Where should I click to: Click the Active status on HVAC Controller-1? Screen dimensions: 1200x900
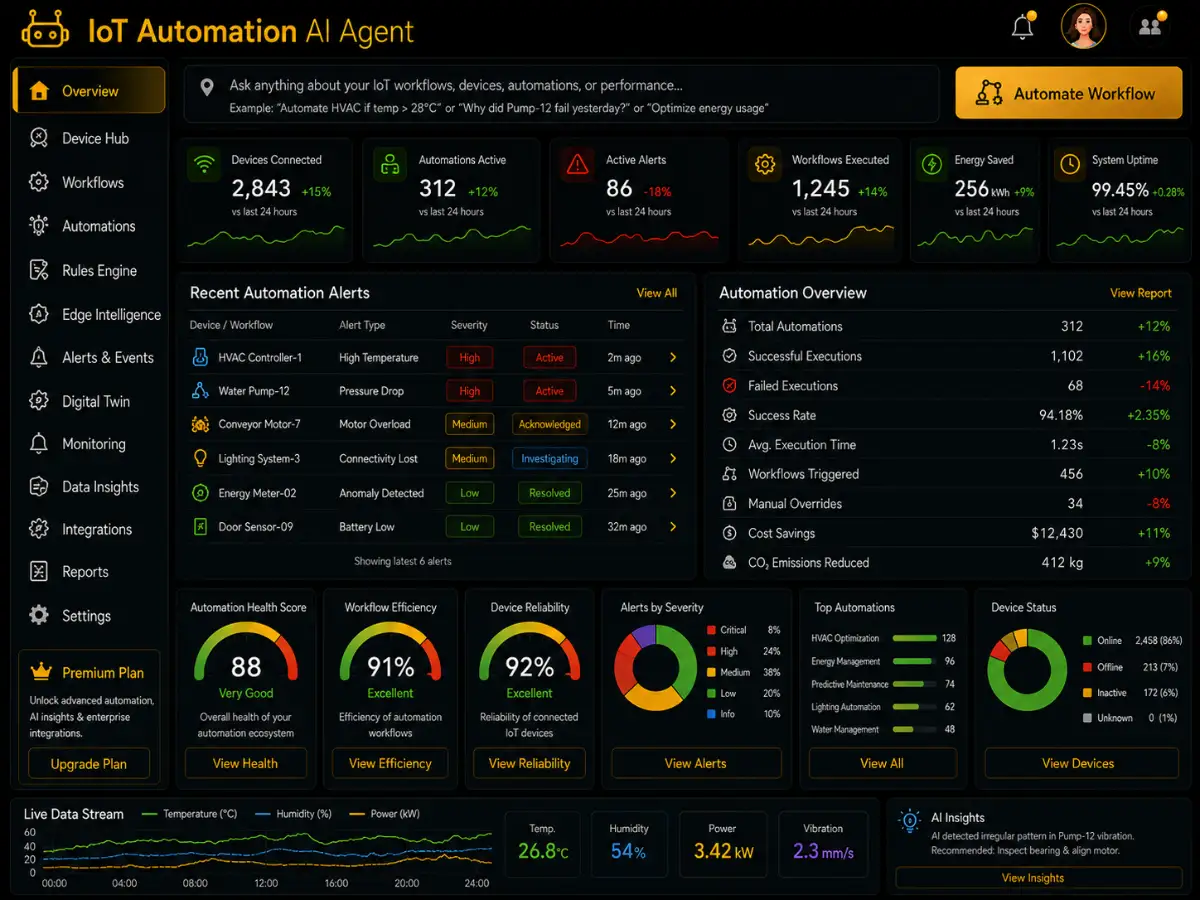549,357
